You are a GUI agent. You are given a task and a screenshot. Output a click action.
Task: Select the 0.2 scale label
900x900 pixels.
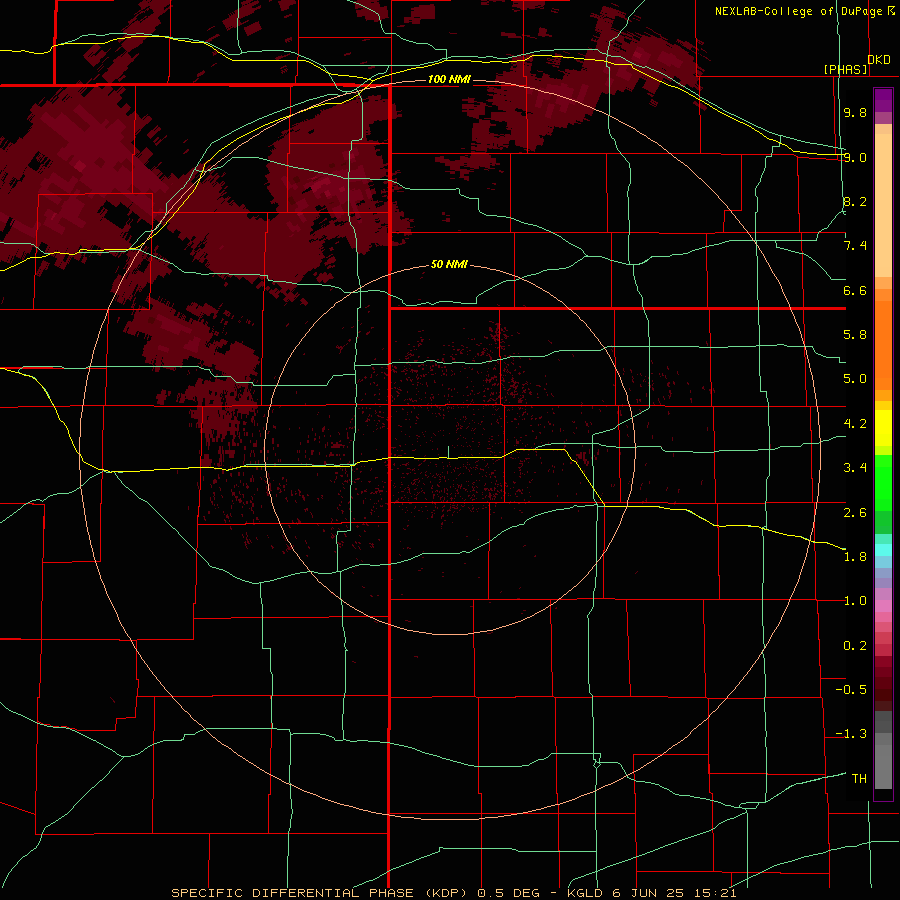855,646
